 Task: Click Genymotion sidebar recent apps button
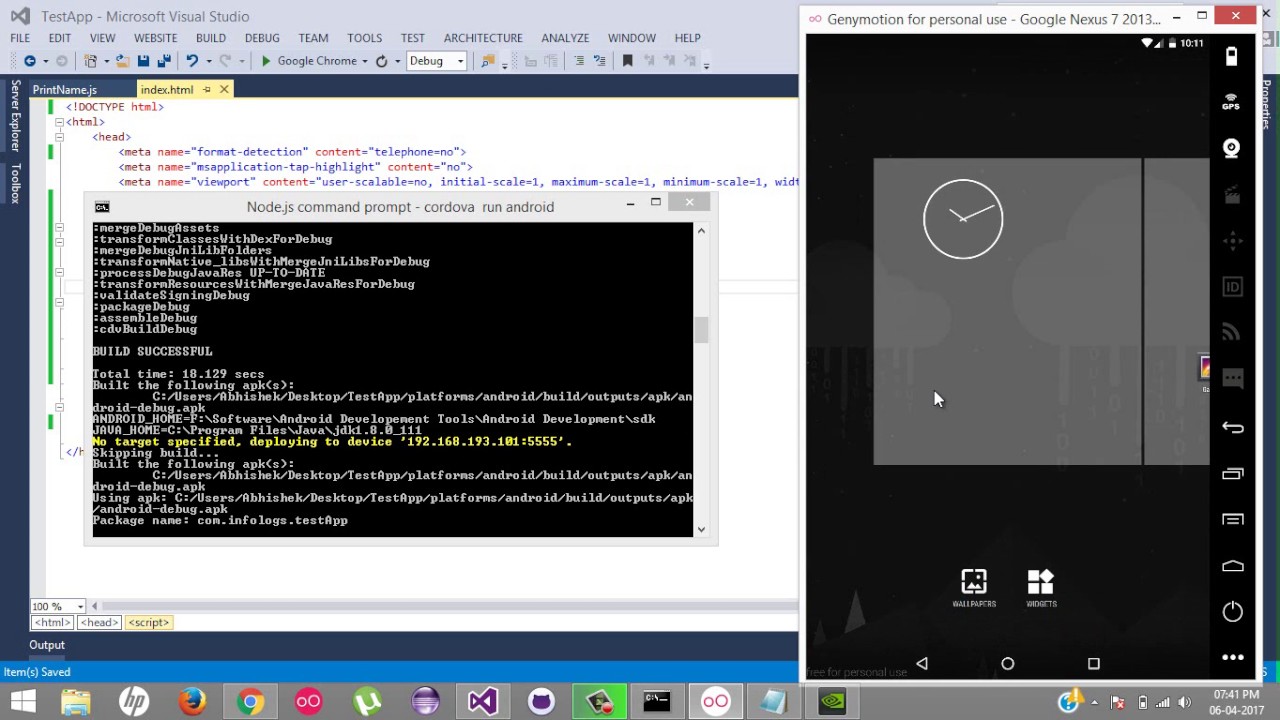click(1232, 473)
